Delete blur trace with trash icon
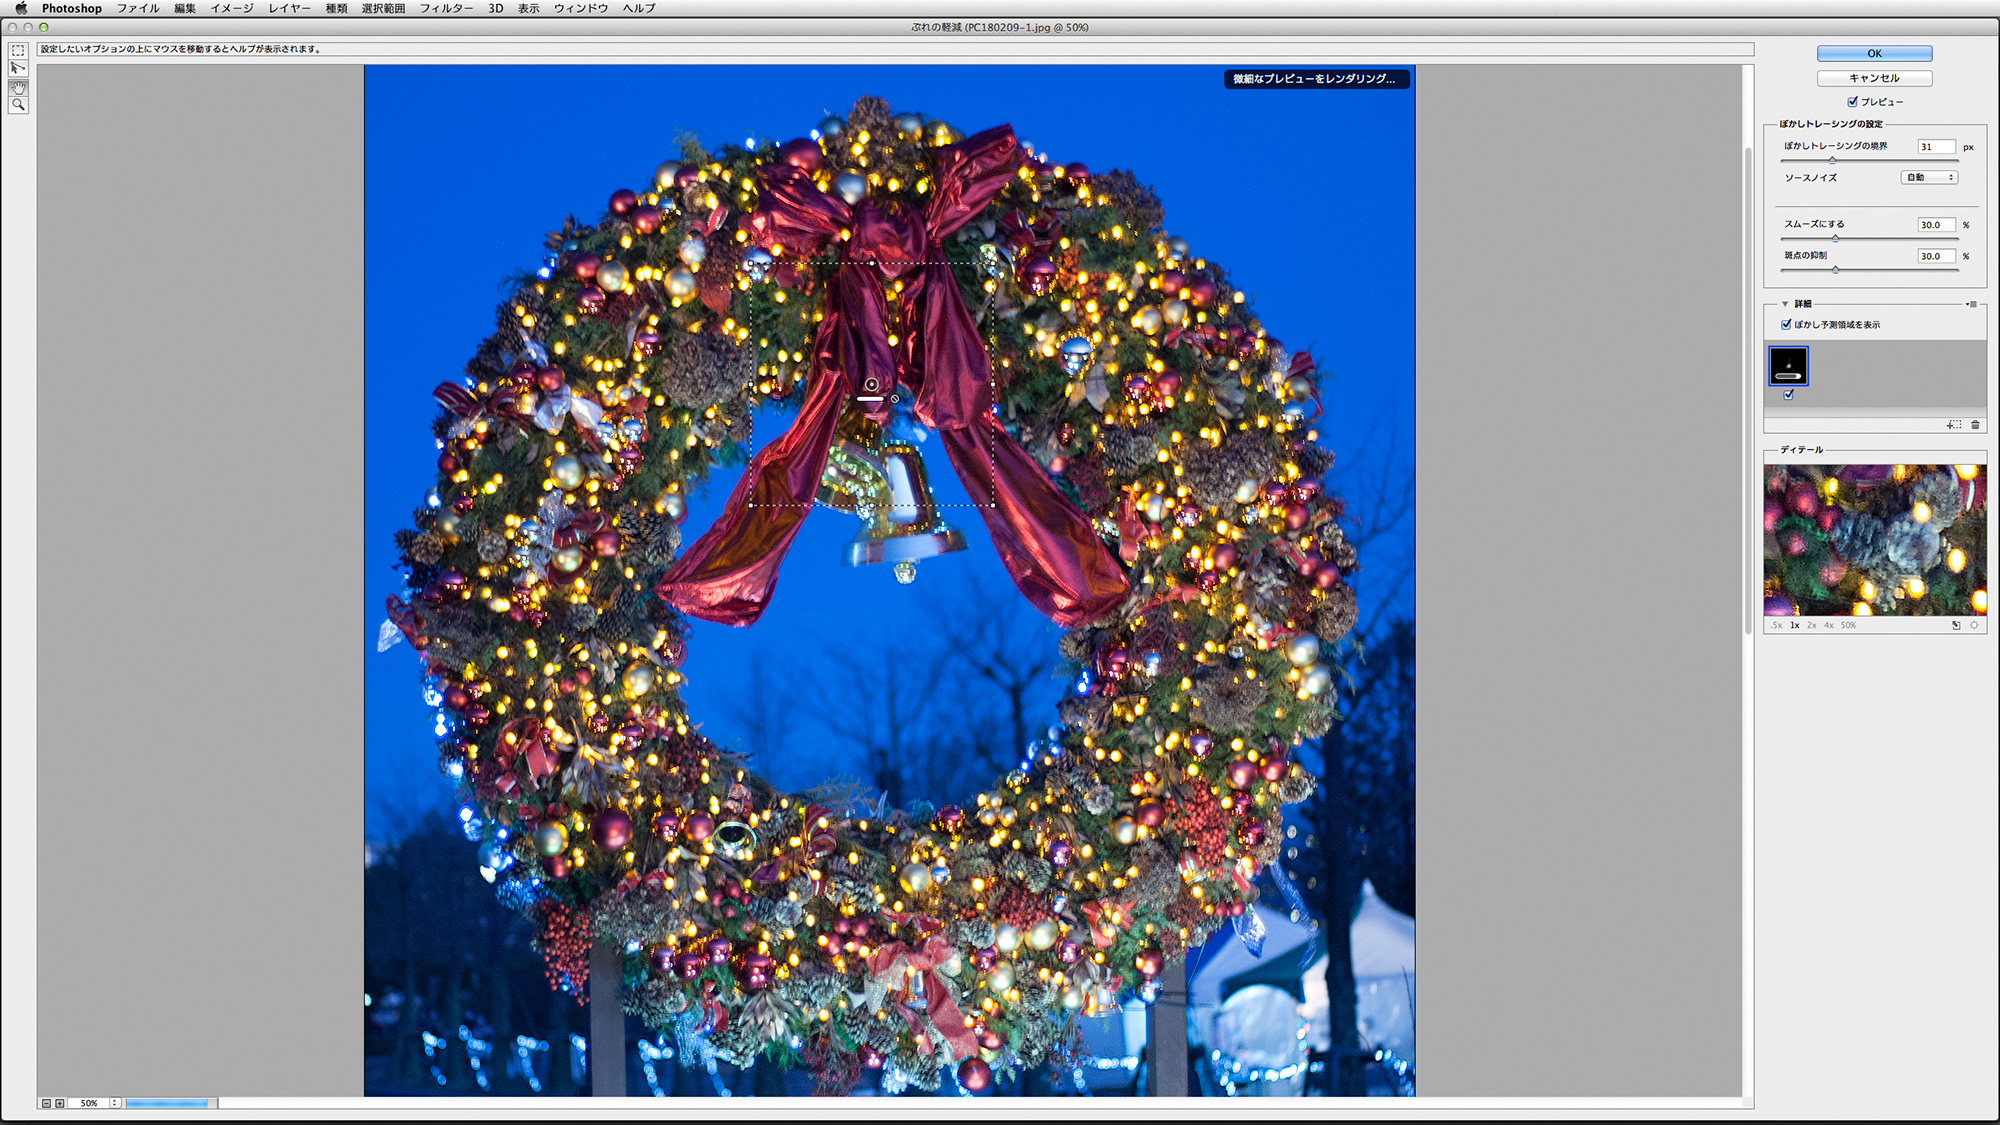The height and width of the screenshot is (1125, 2000). (1975, 425)
